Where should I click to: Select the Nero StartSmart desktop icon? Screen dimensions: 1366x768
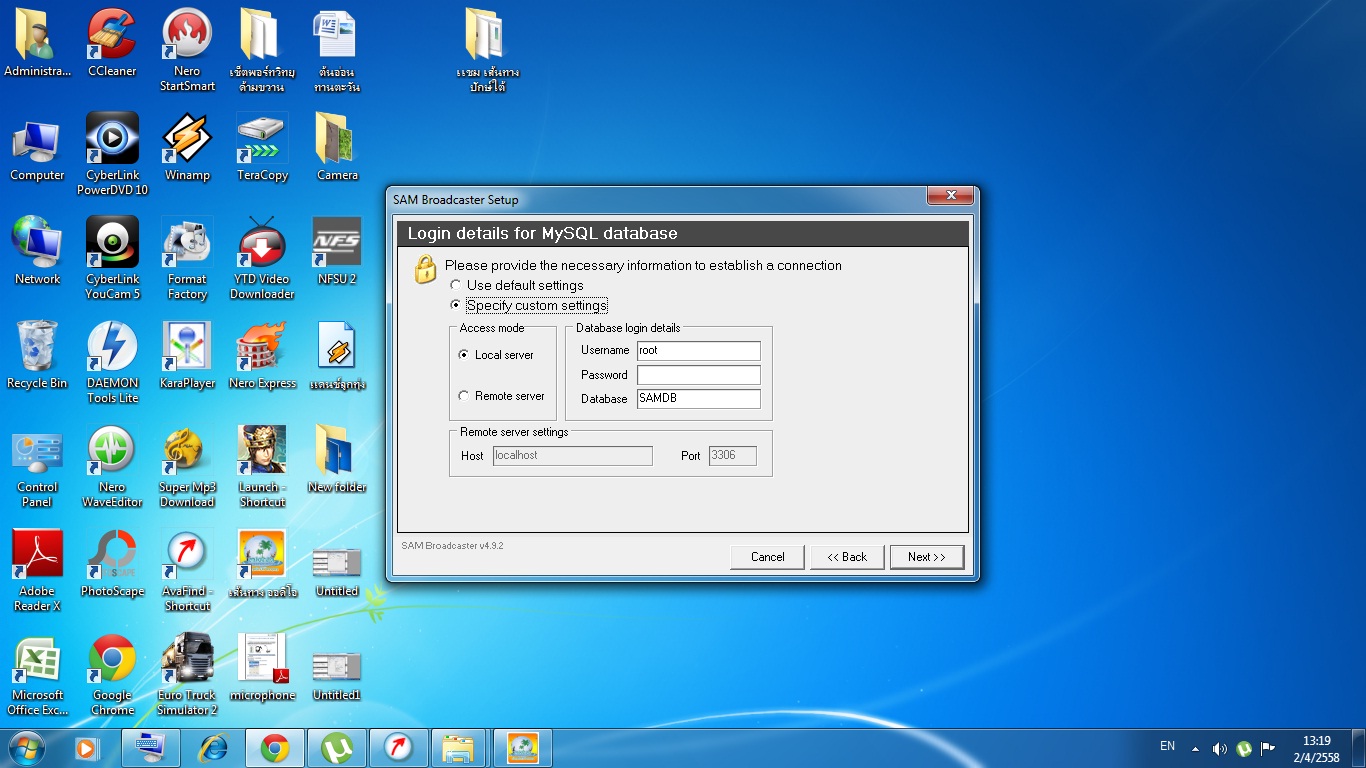(187, 50)
